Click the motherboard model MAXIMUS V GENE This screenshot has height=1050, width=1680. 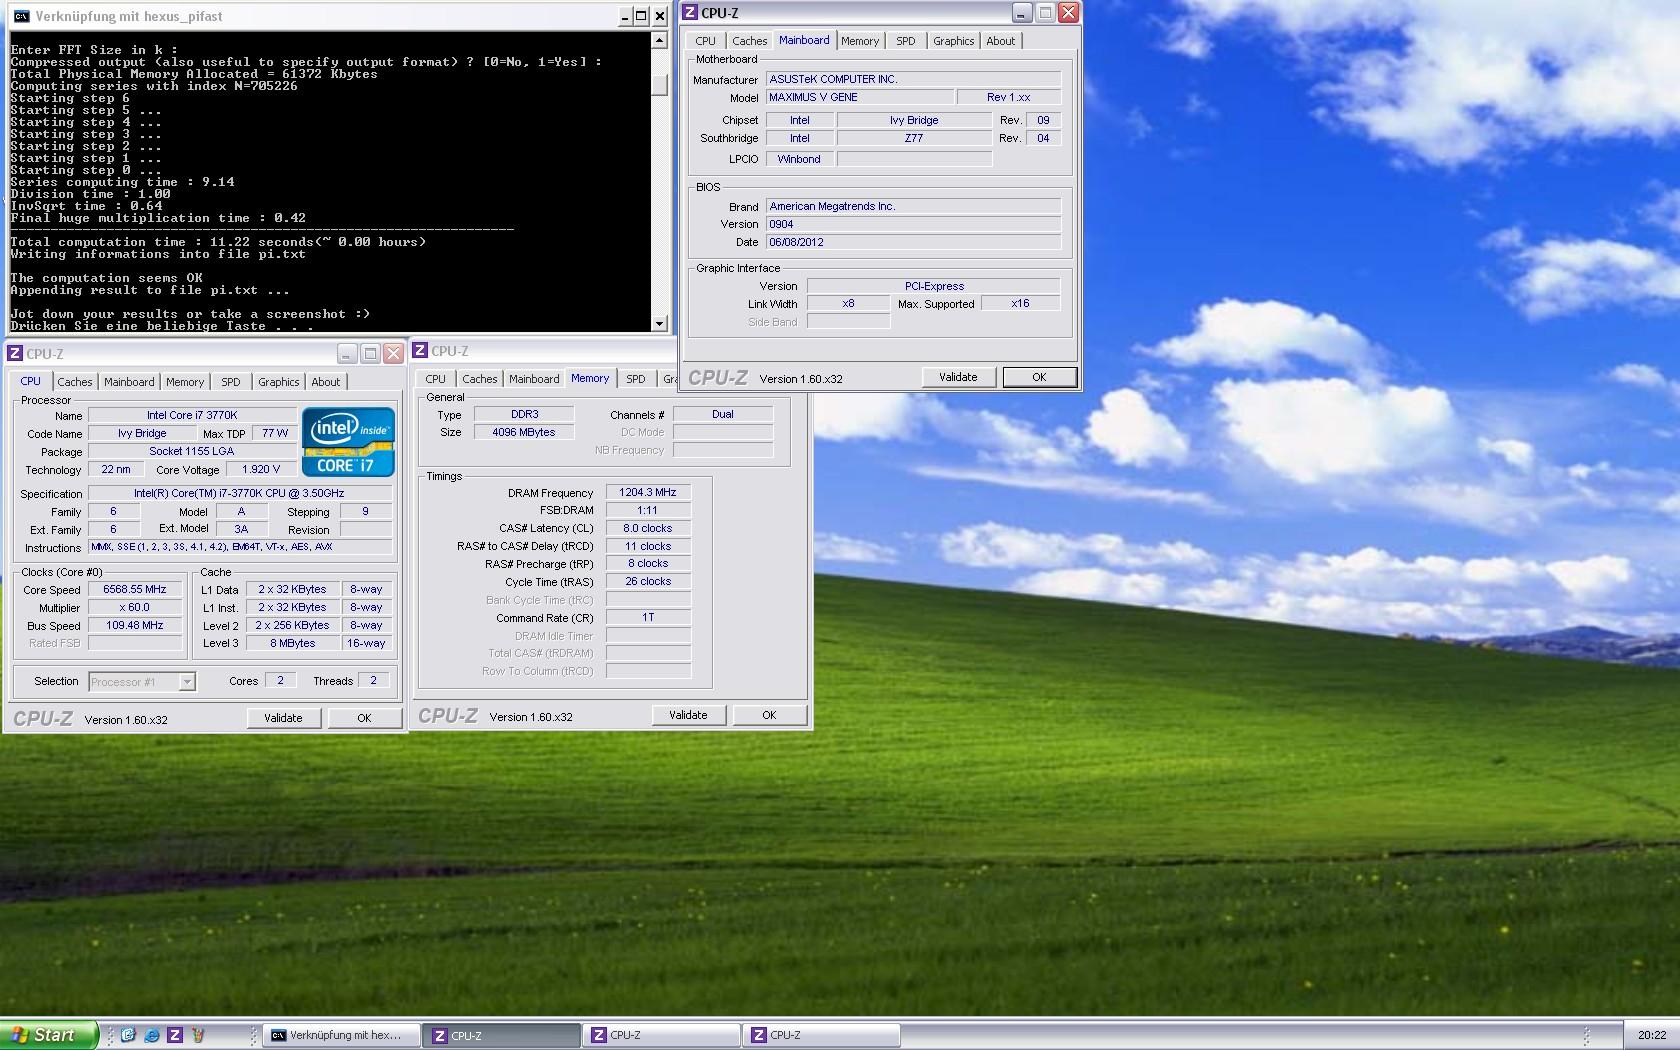click(859, 97)
